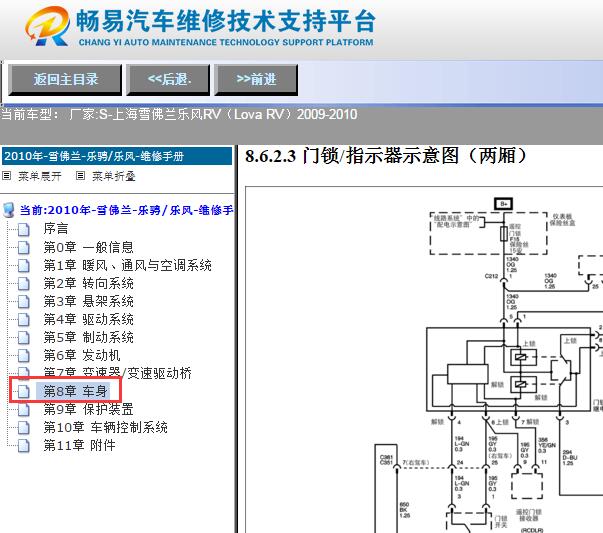Click page icon beside 第1章
This screenshot has height=533, width=603.
pos(24,265)
